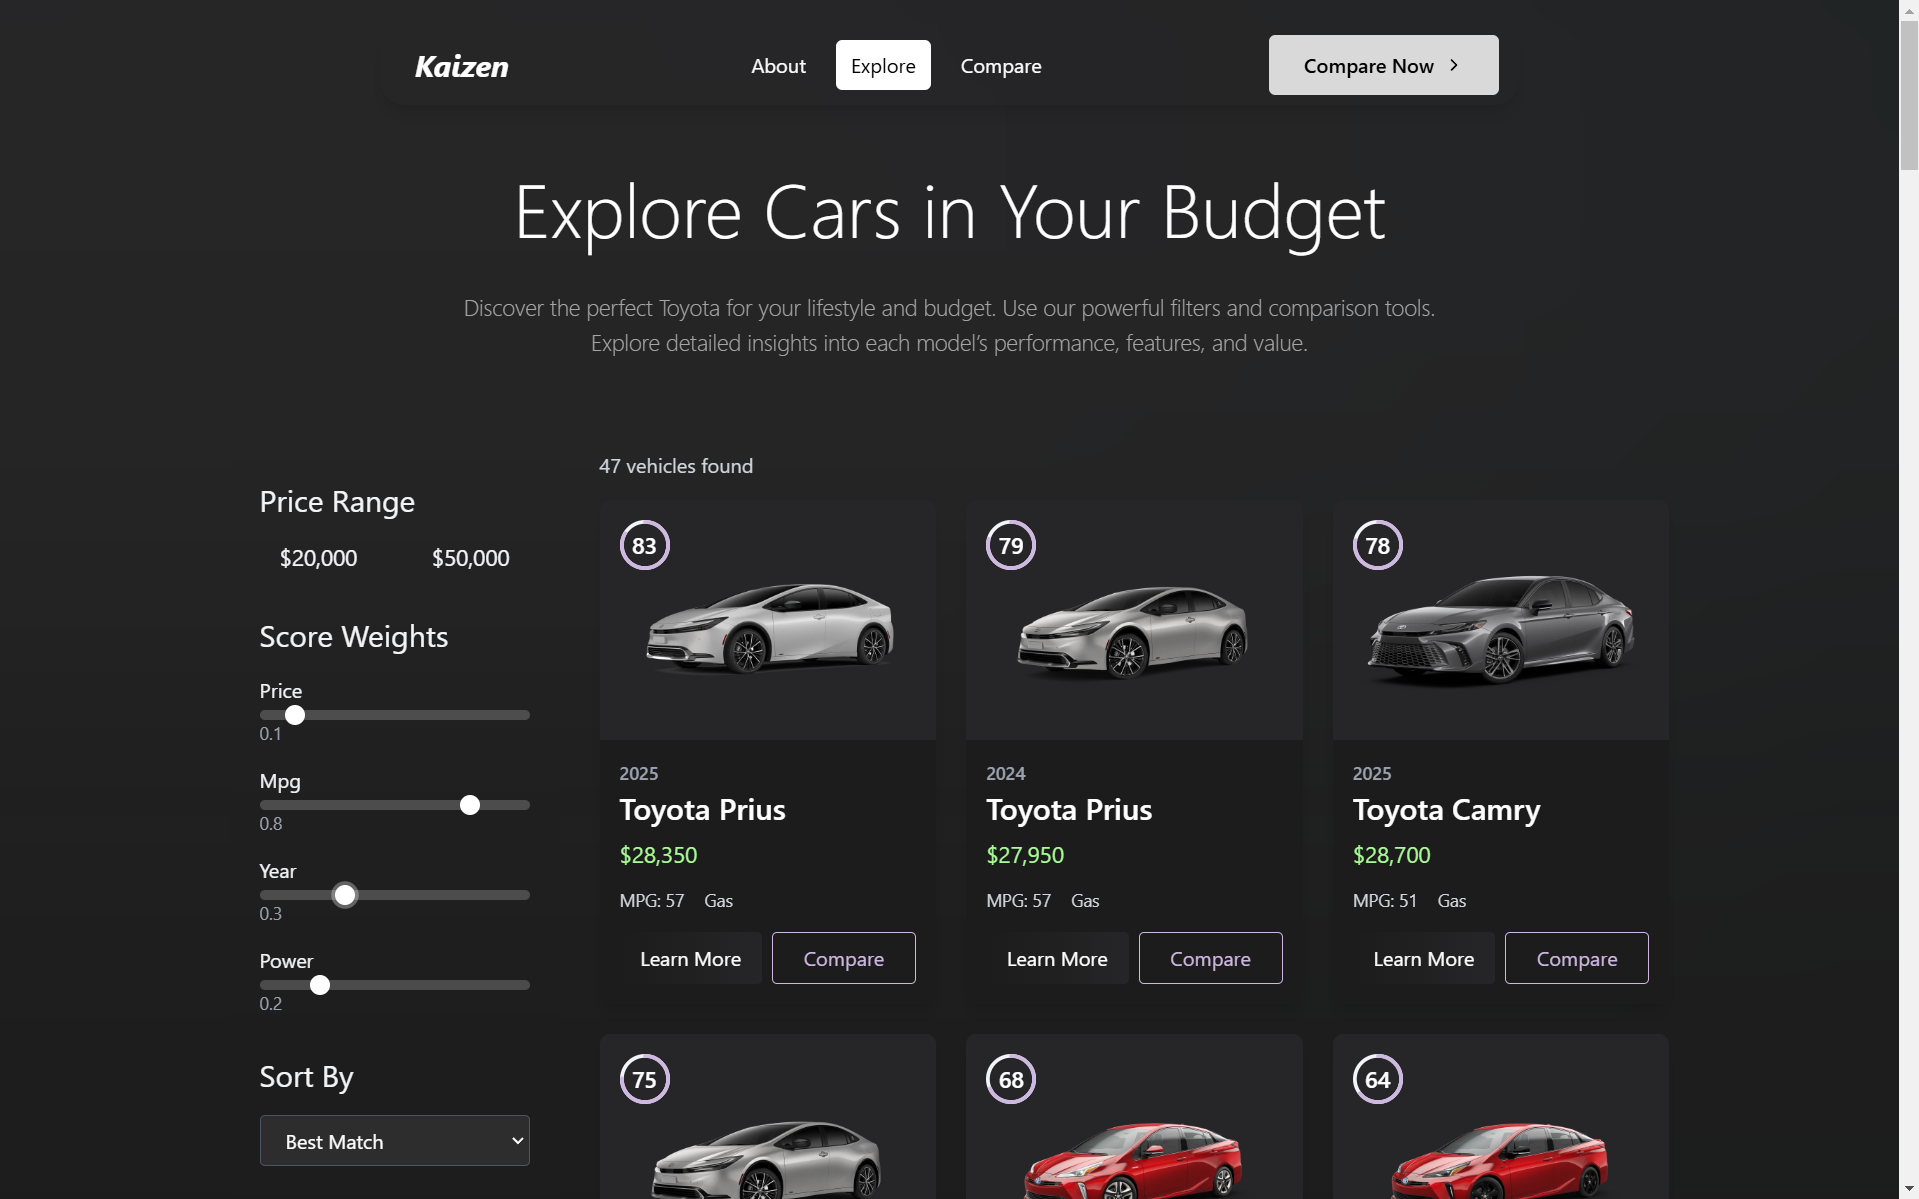This screenshot has height=1199, width=1919.
Task: Adjust the Year weight slider handle
Action: tap(345, 895)
